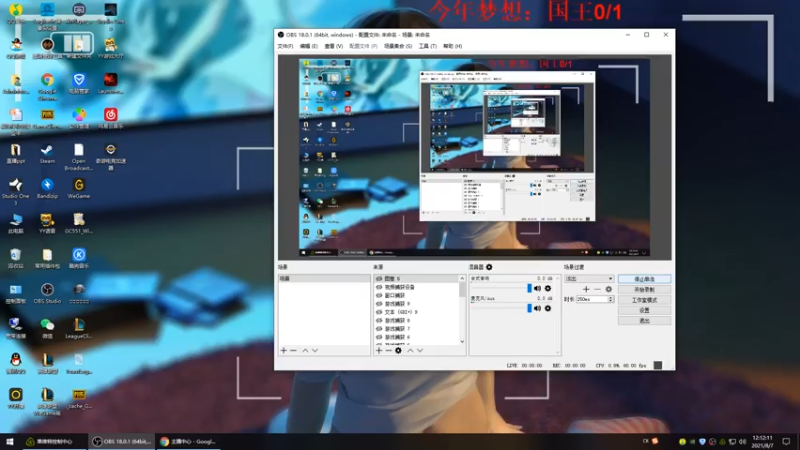Open the Studio One 3 desktop icon
This screenshot has height=450, width=800.
15,191
